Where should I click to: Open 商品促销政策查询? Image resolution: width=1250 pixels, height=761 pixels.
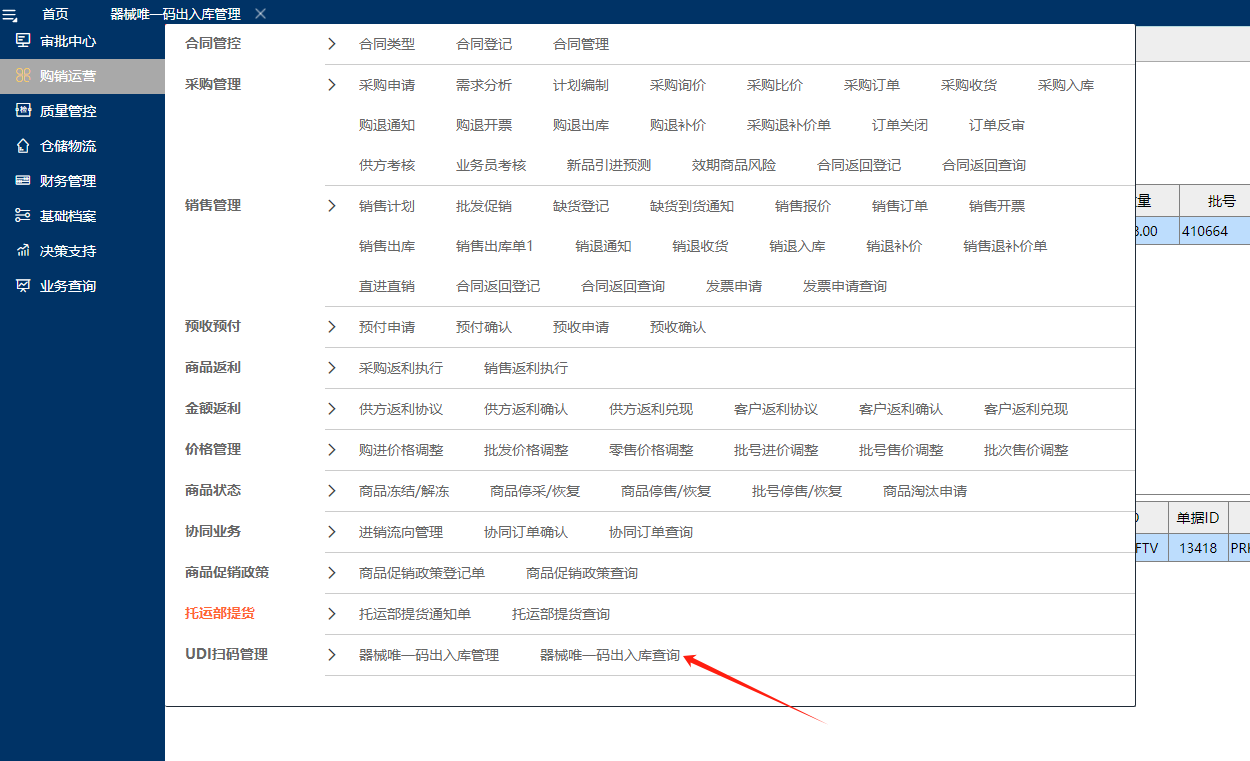(582, 573)
